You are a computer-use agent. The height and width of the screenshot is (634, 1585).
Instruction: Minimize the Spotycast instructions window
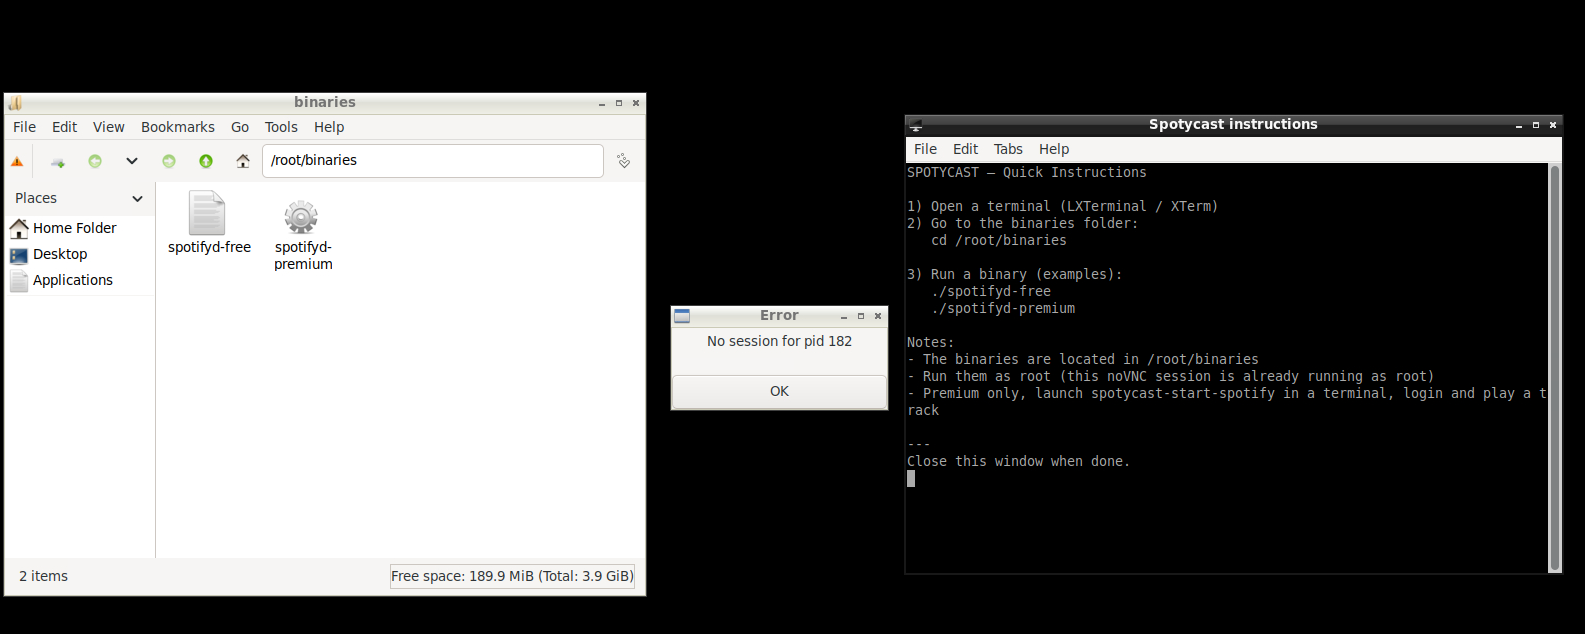1519,125
